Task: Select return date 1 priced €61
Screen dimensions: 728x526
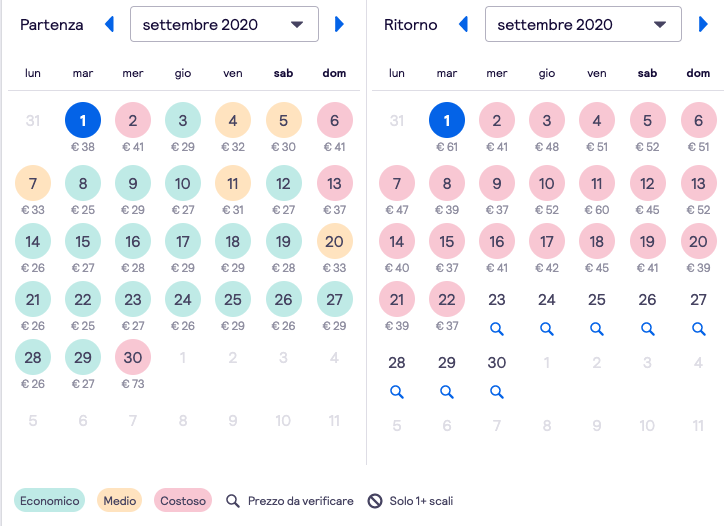Action: pyautogui.click(x=447, y=121)
